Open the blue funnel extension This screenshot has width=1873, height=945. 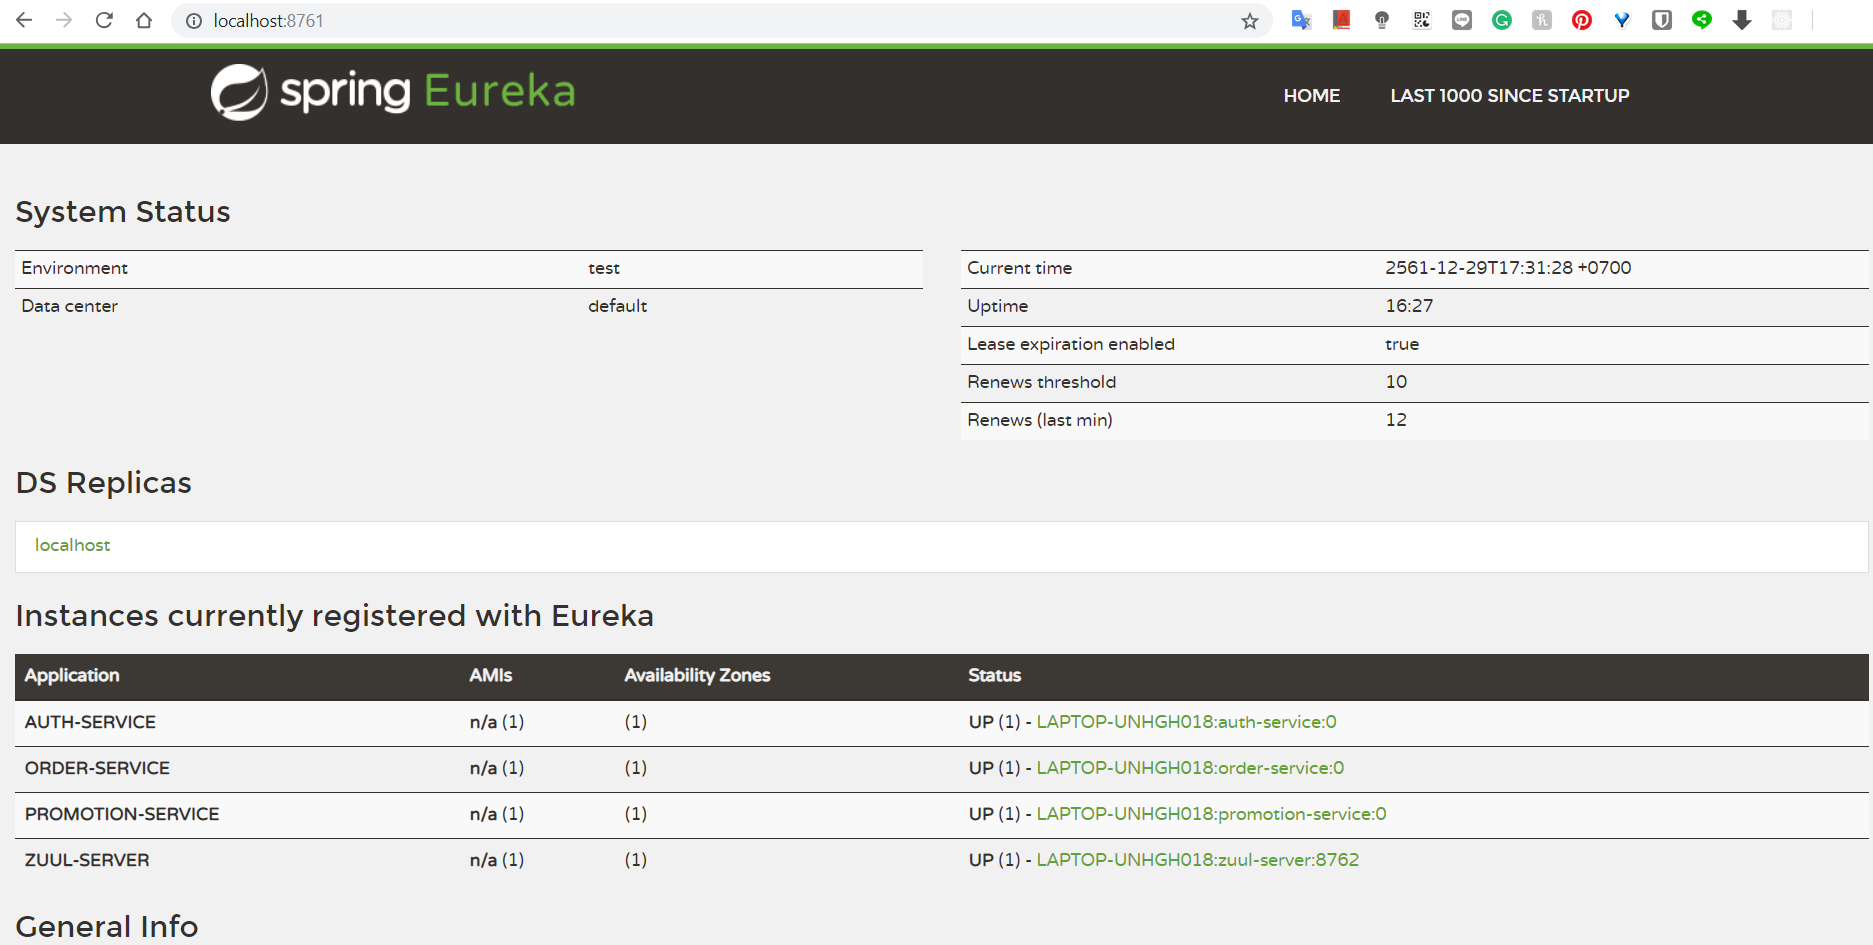tap(1622, 20)
